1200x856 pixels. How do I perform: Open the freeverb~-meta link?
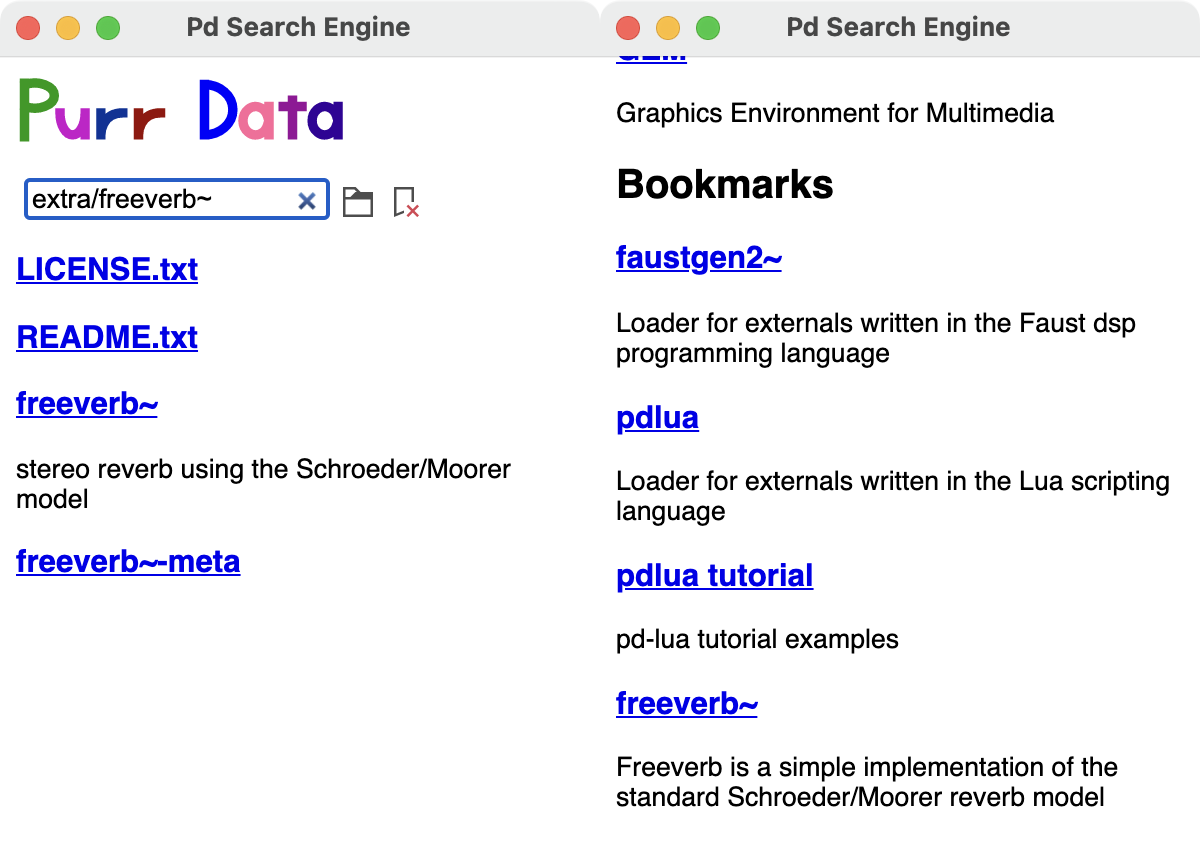pos(128,561)
